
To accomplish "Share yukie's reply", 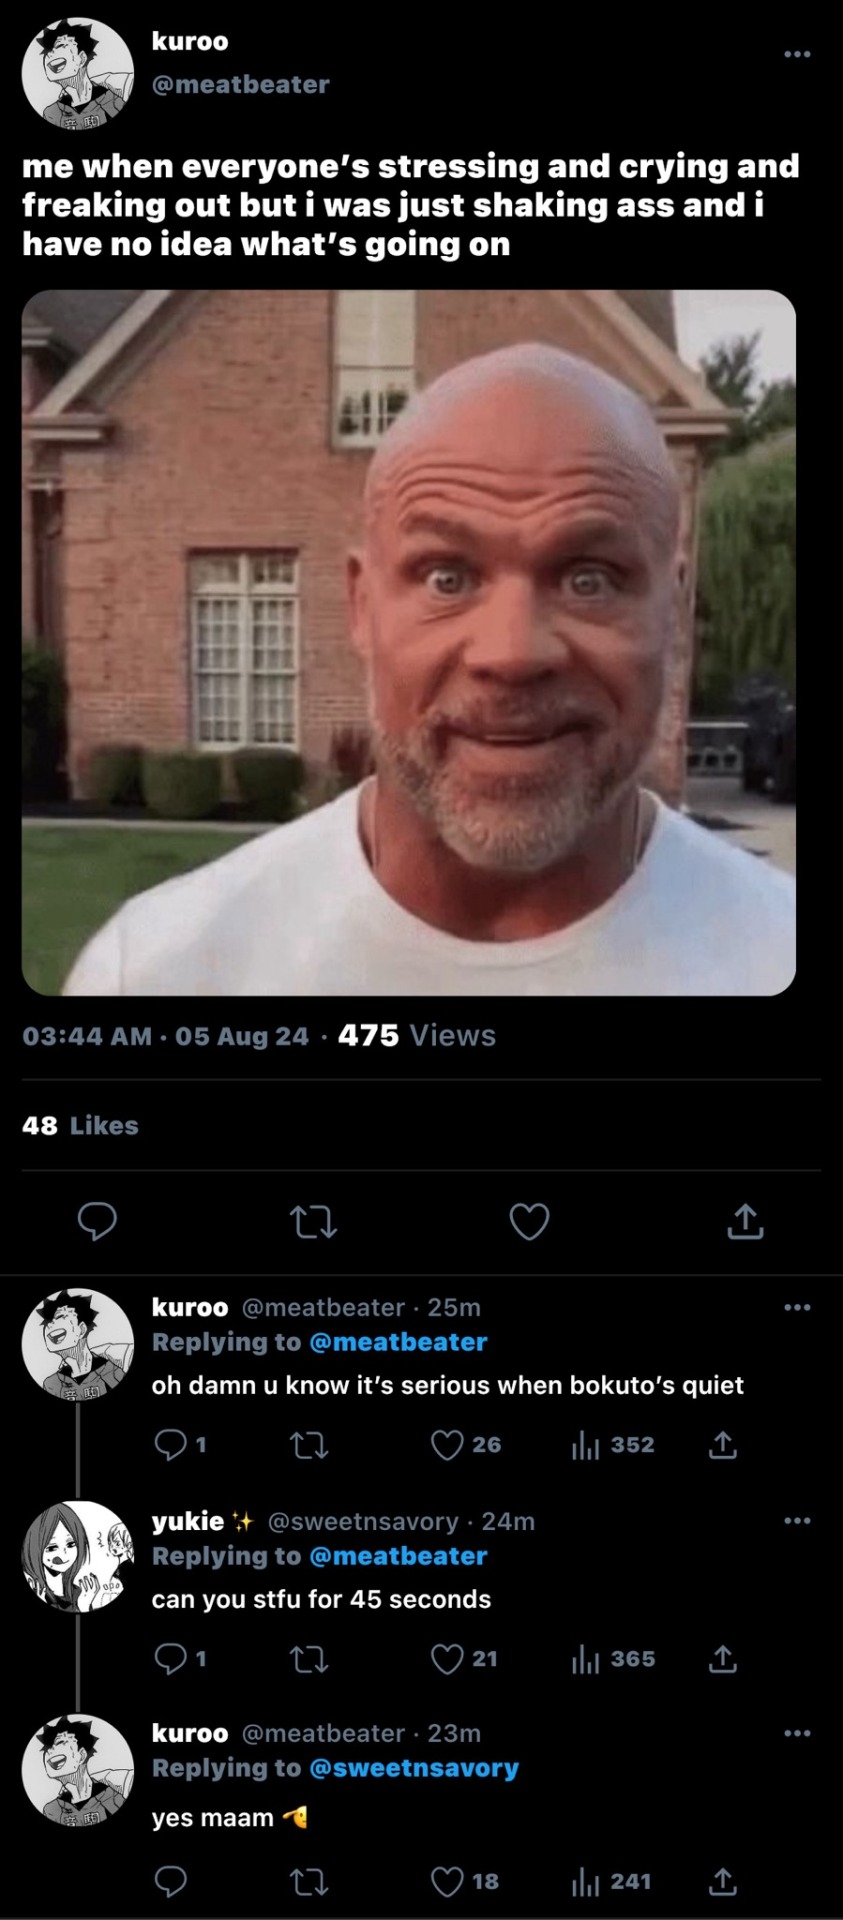I will 722,1659.
